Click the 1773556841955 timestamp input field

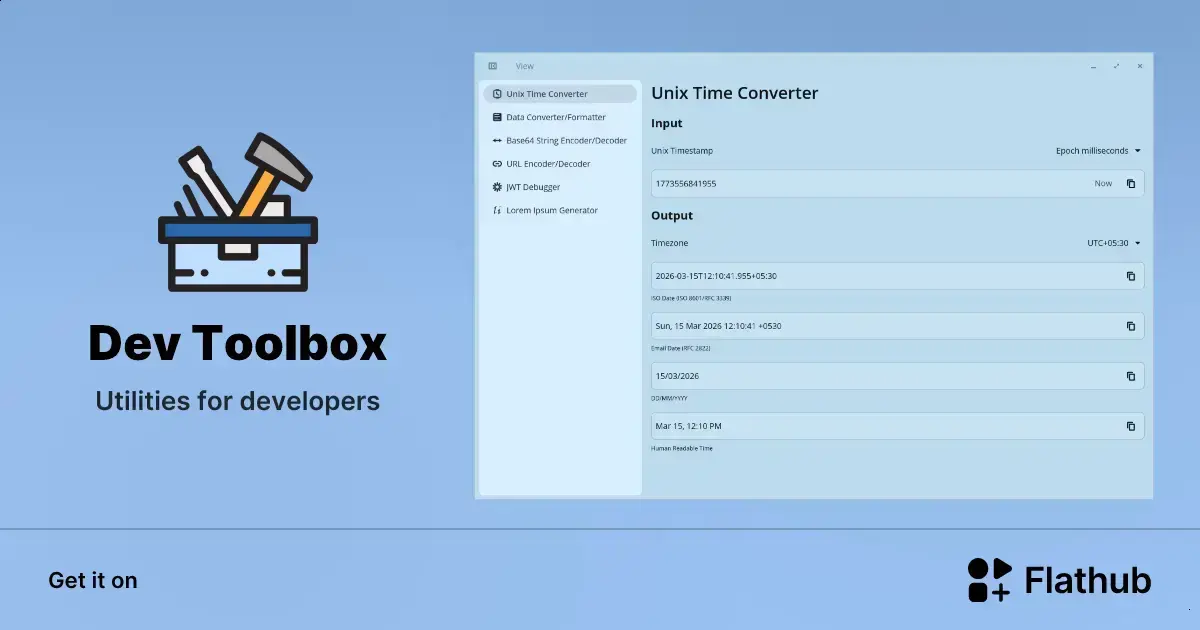coord(897,184)
